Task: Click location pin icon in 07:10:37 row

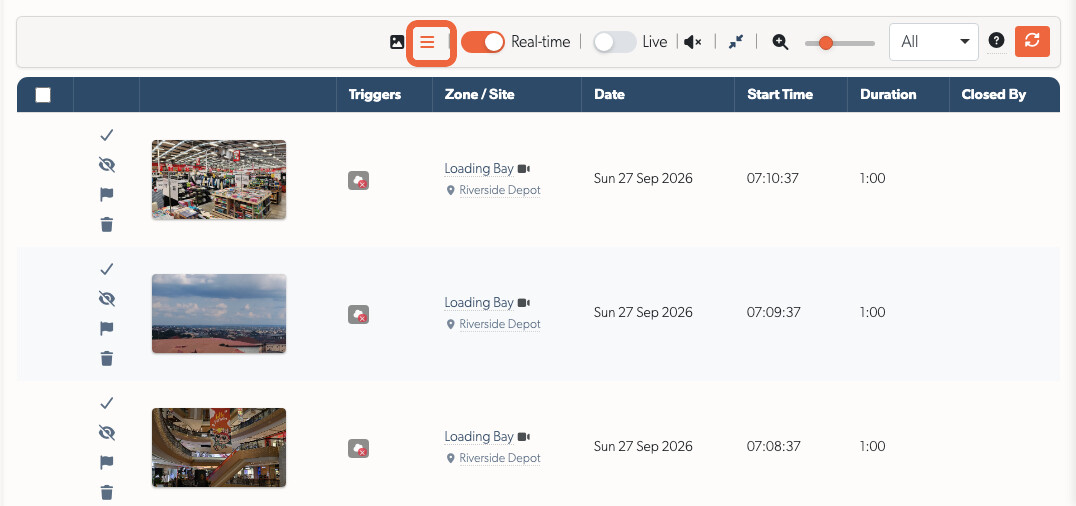Action: pos(451,190)
